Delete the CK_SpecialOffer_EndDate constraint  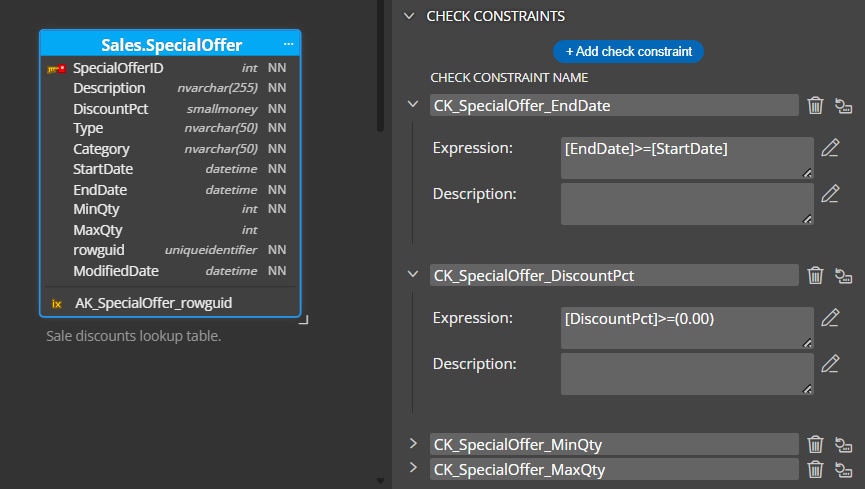[x=815, y=105]
